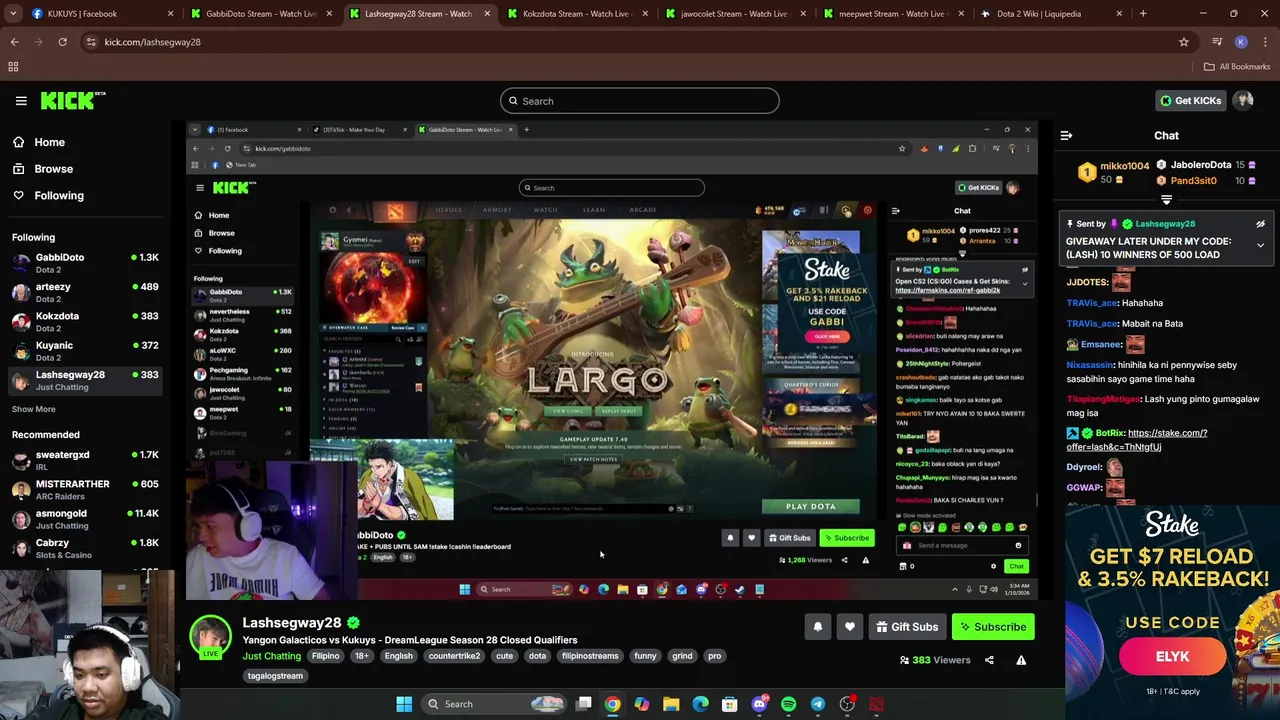Open the Windows Start menu
Screen dimensions: 1280x720
404,704
